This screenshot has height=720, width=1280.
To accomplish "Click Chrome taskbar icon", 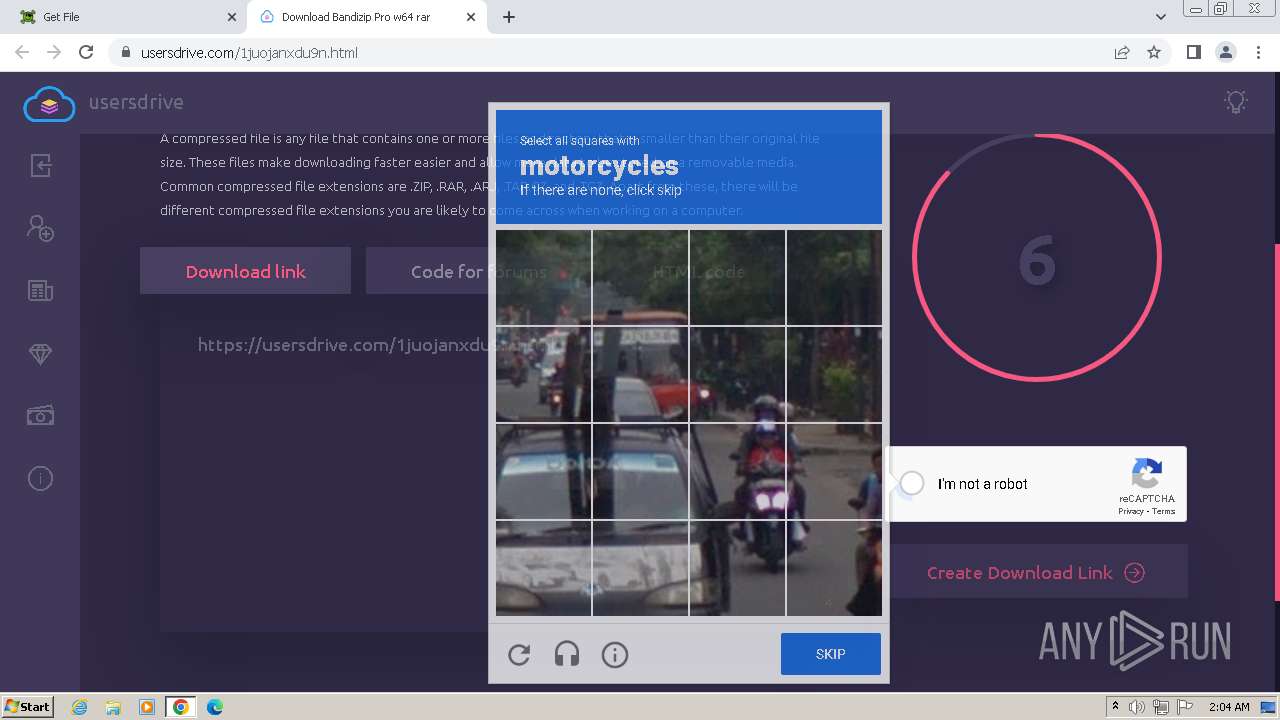I will point(181,707).
